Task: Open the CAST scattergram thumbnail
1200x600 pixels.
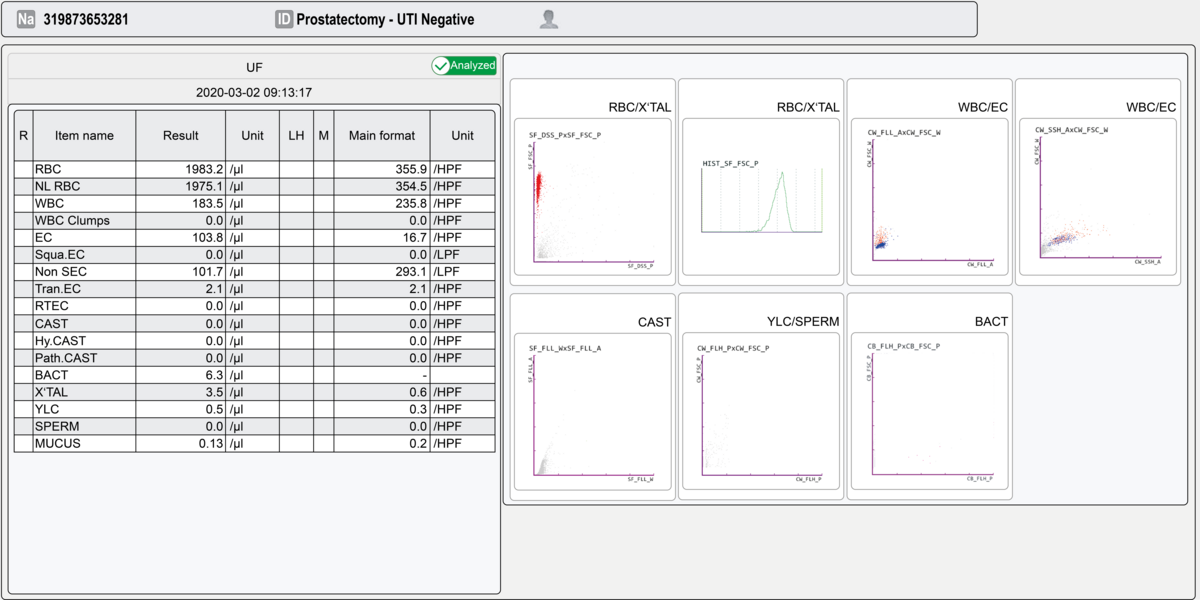Action: click(x=592, y=412)
